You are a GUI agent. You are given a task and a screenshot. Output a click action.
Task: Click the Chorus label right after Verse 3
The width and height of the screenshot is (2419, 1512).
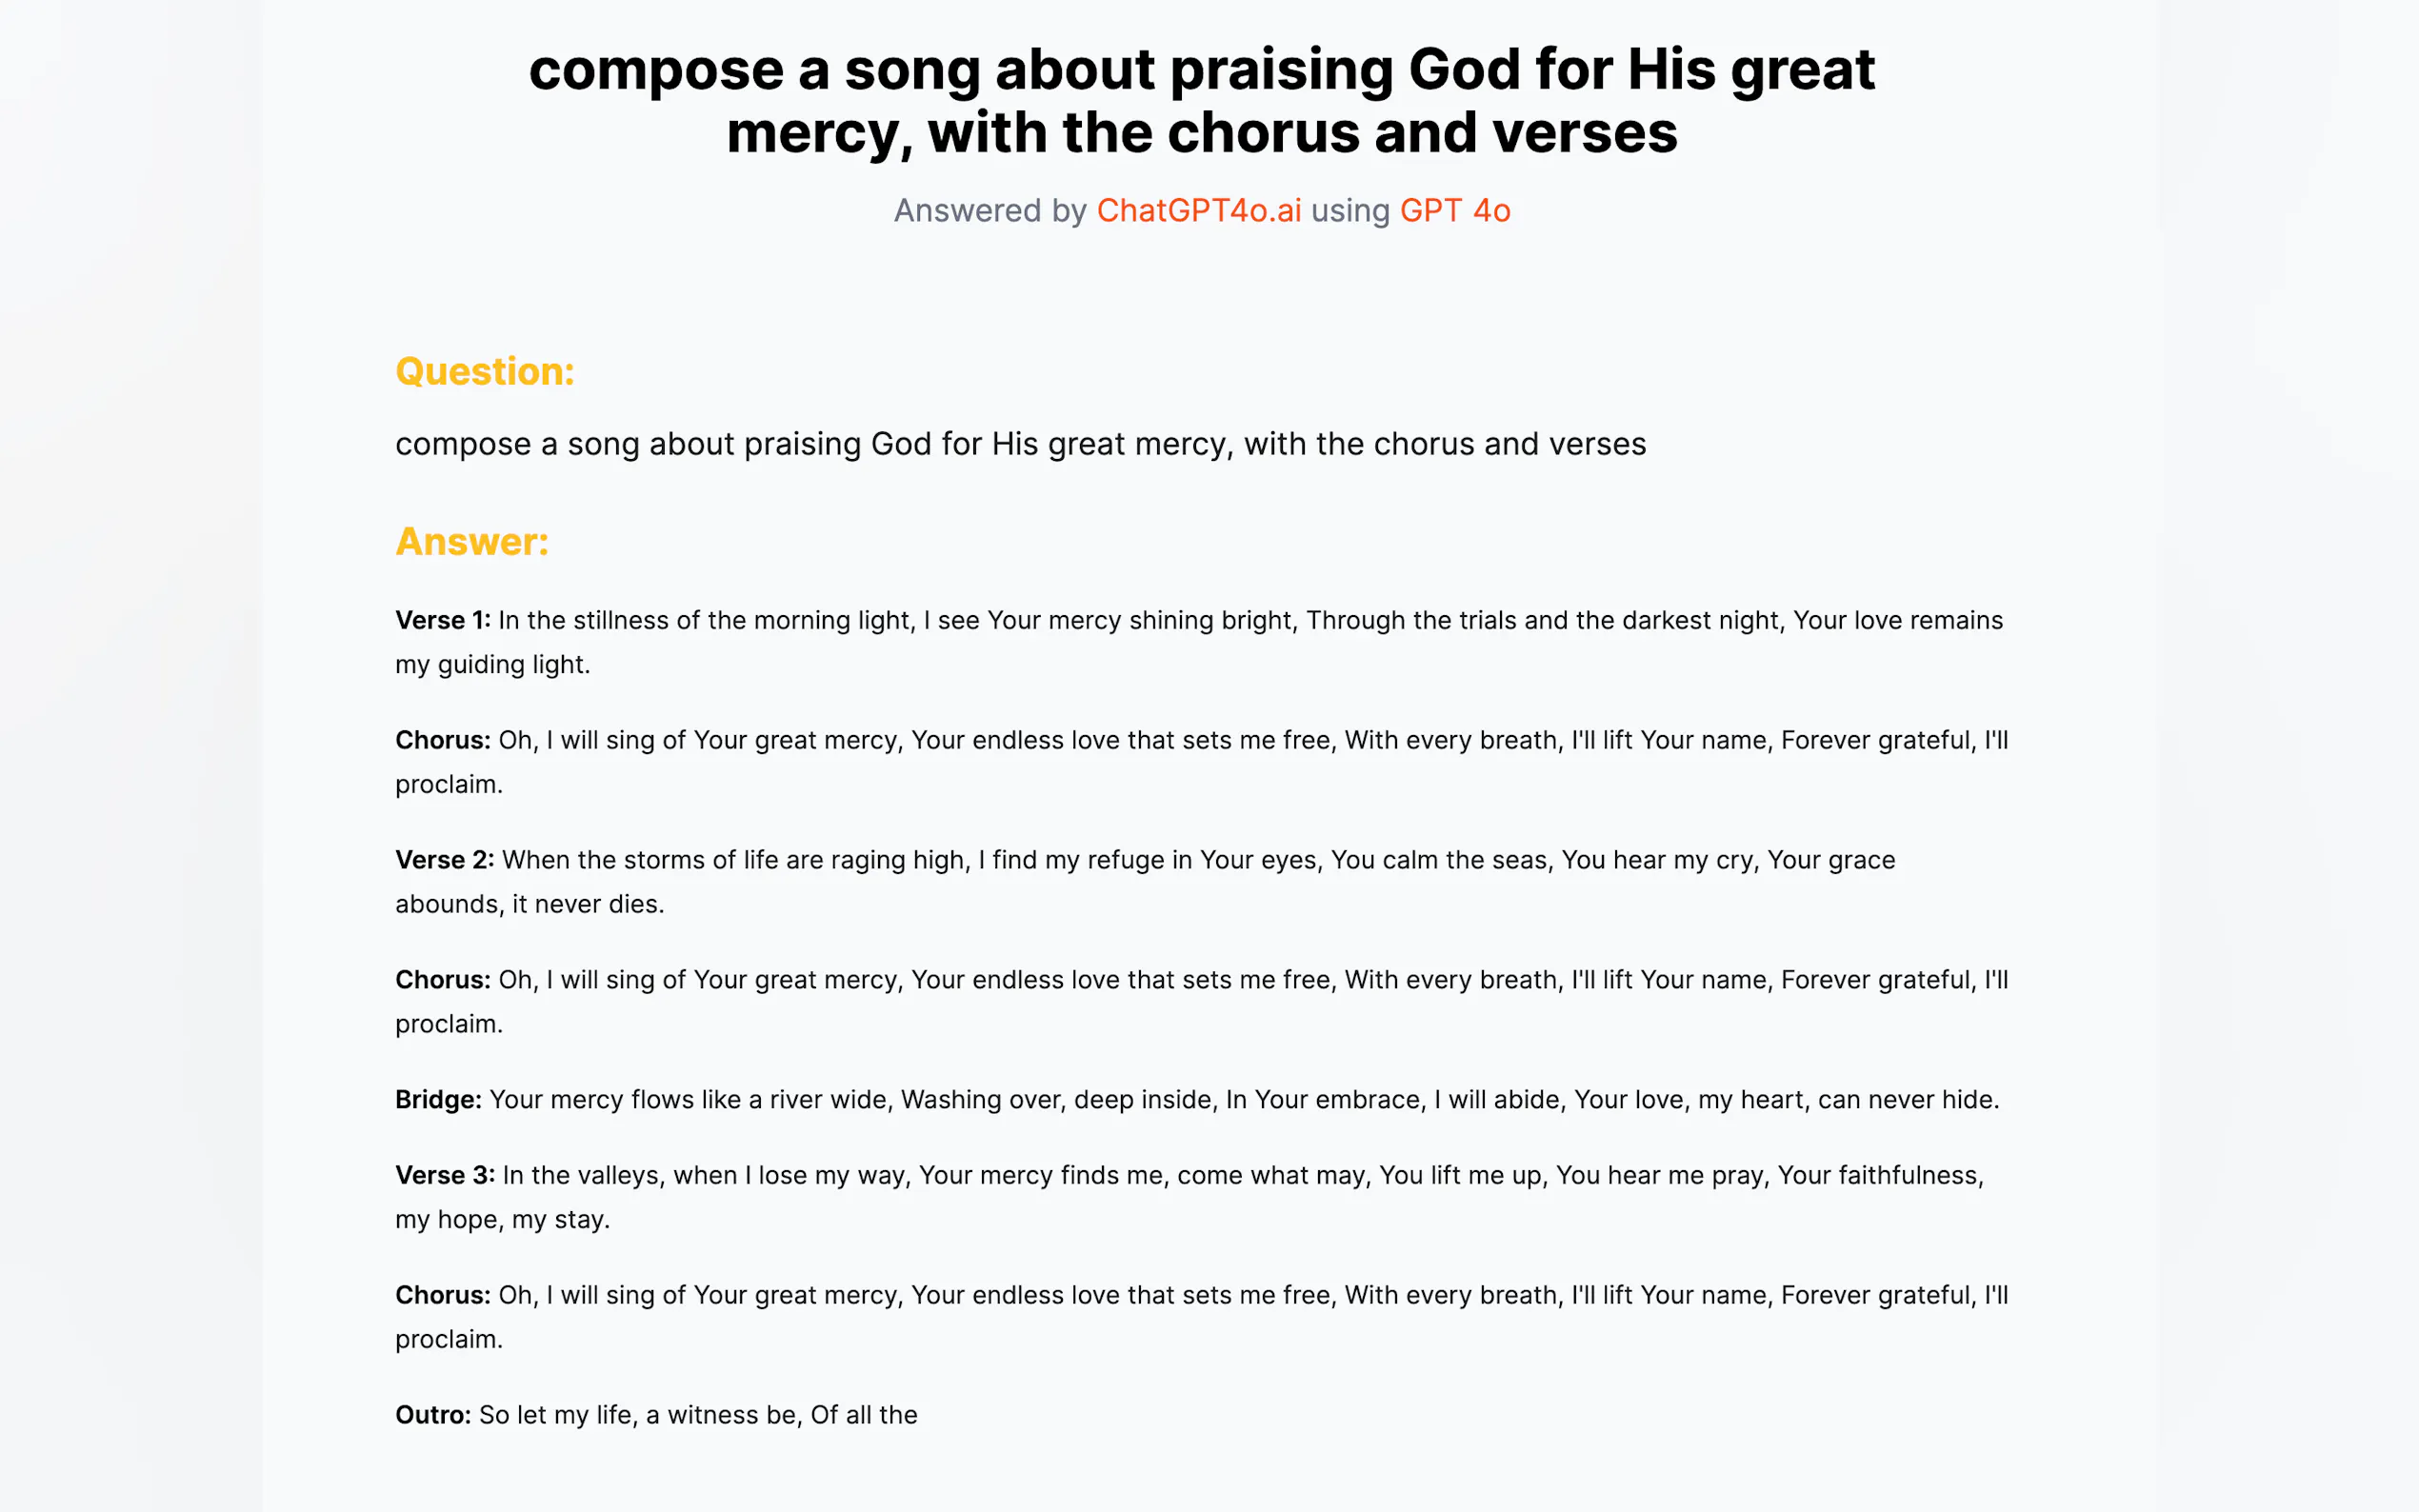[x=442, y=1296]
